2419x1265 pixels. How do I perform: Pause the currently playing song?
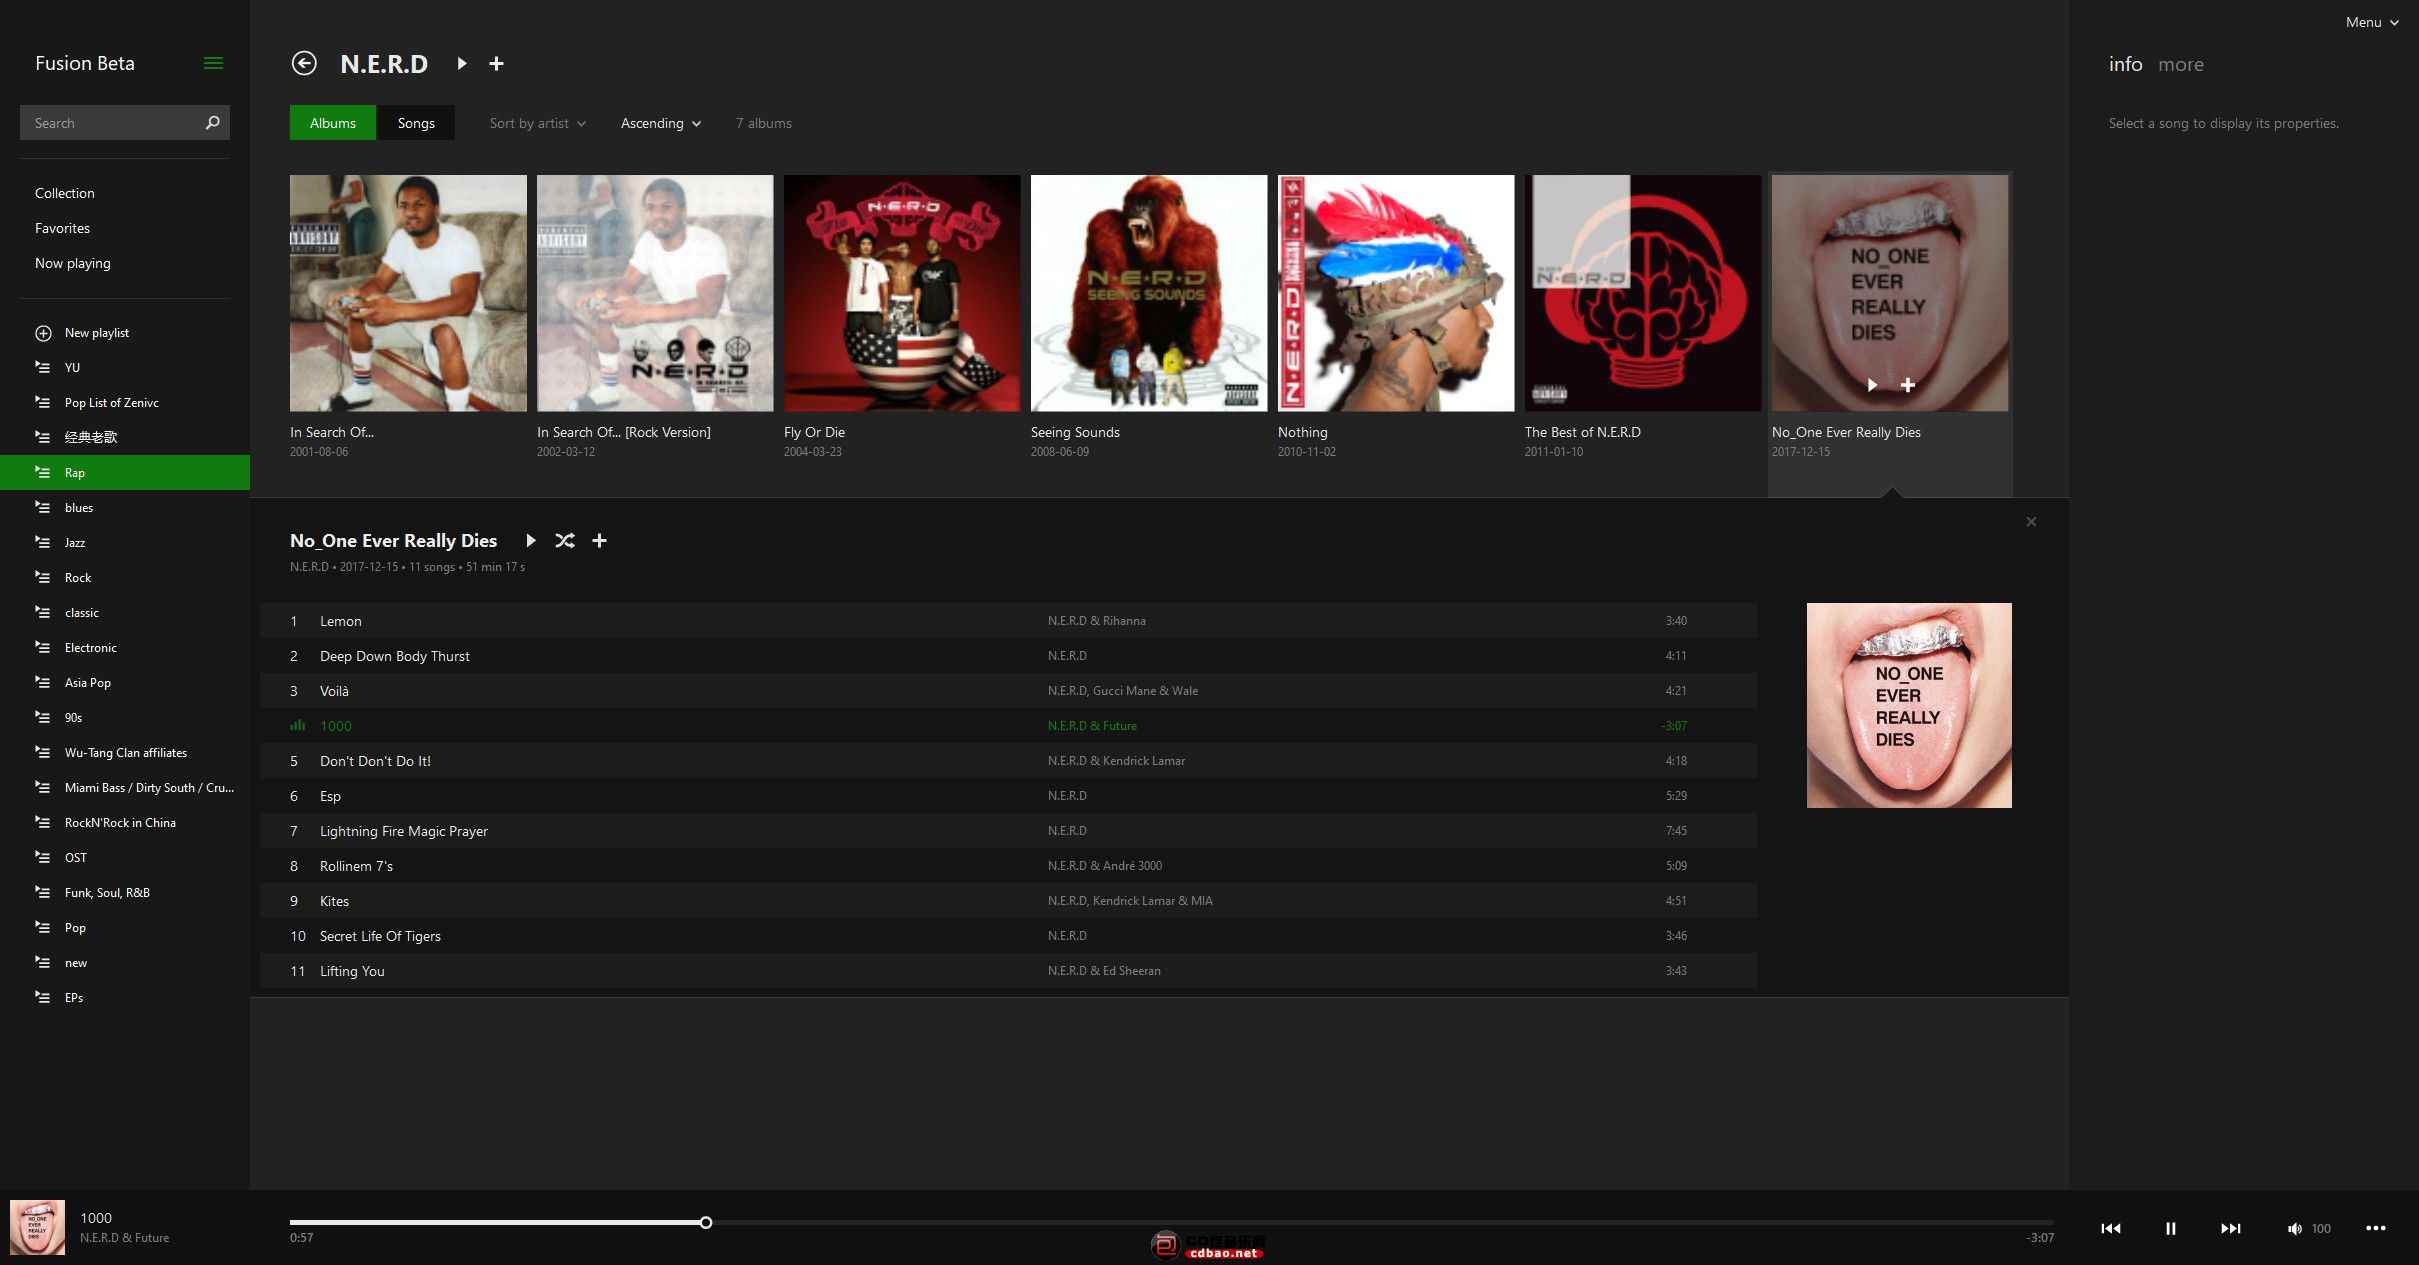[2171, 1228]
